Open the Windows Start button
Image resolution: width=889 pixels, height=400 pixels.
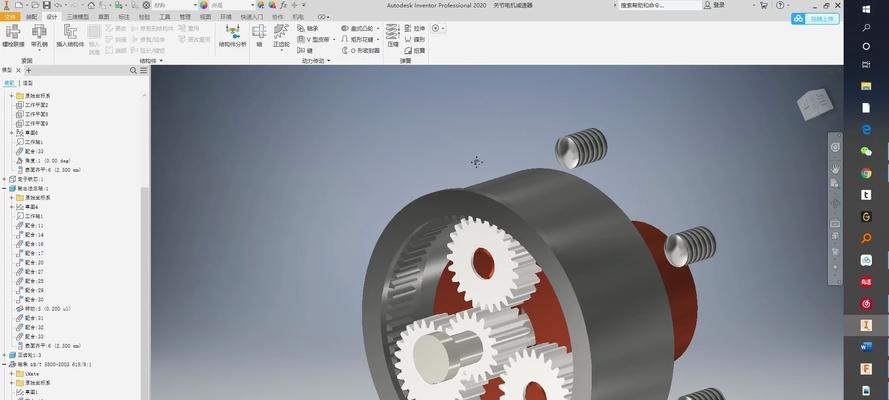[x=866, y=9]
